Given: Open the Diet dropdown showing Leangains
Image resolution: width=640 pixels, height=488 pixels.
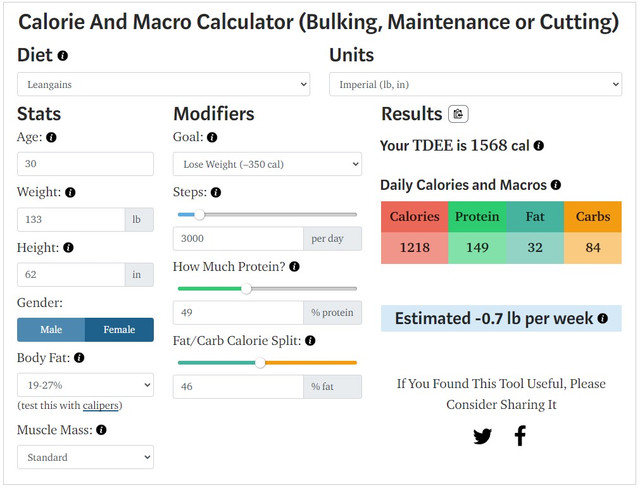Looking at the screenshot, I should (163, 85).
